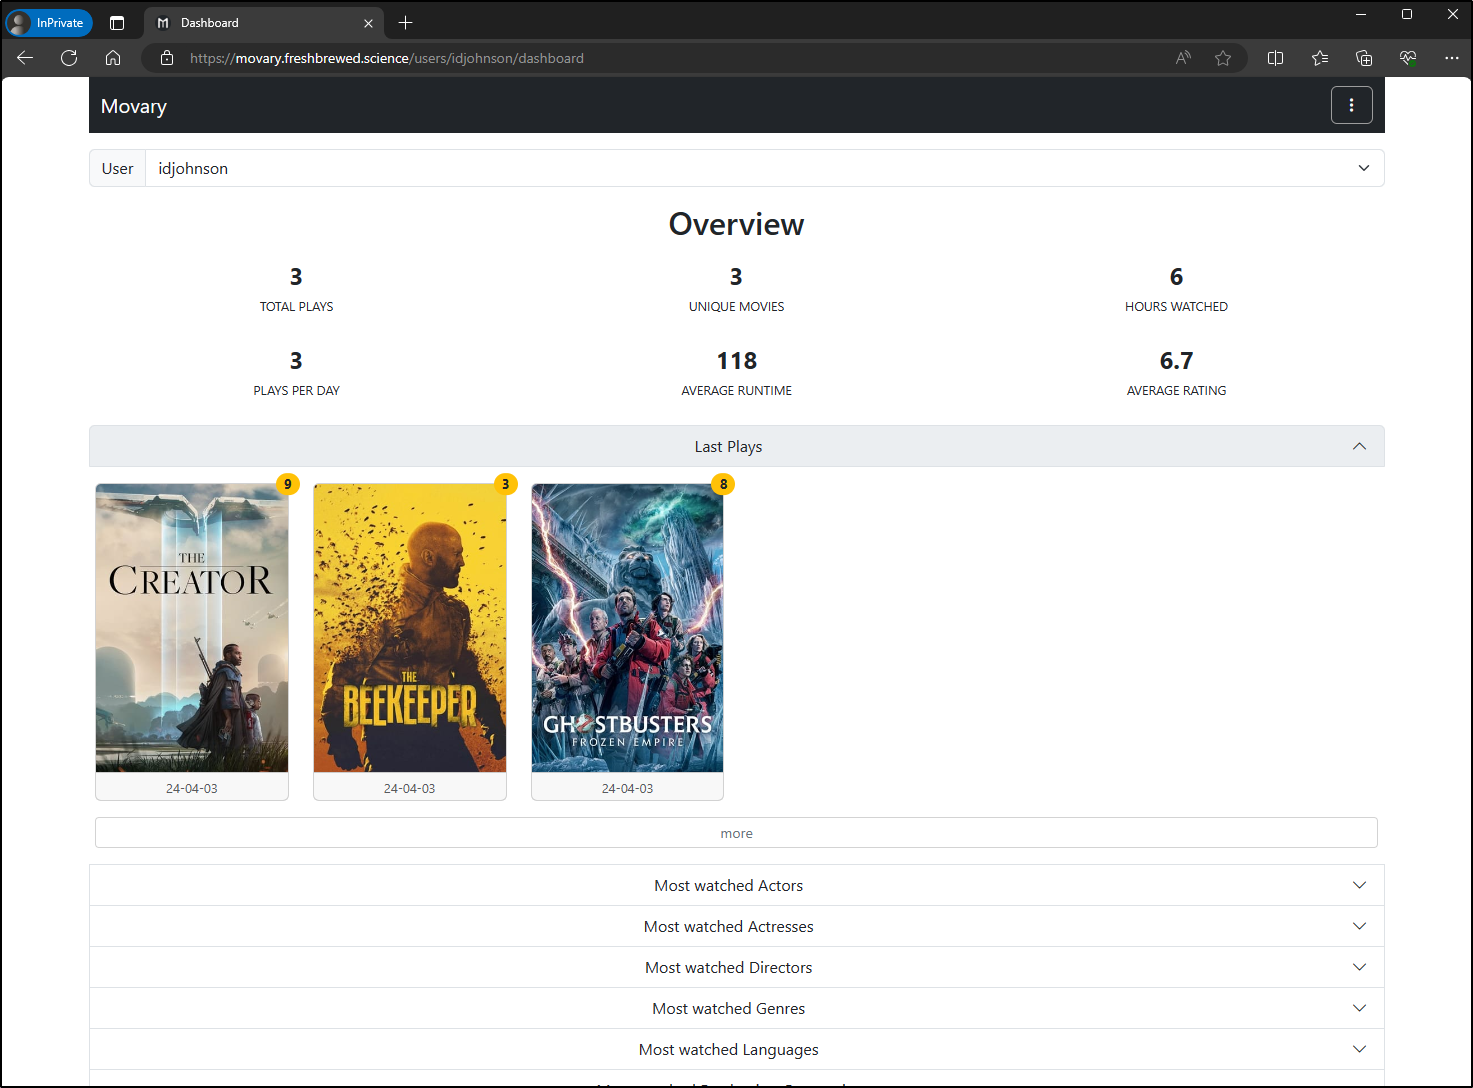The height and width of the screenshot is (1088, 1473).
Task: Open the Read aloud icon in the address bar
Action: (x=1183, y=58)
